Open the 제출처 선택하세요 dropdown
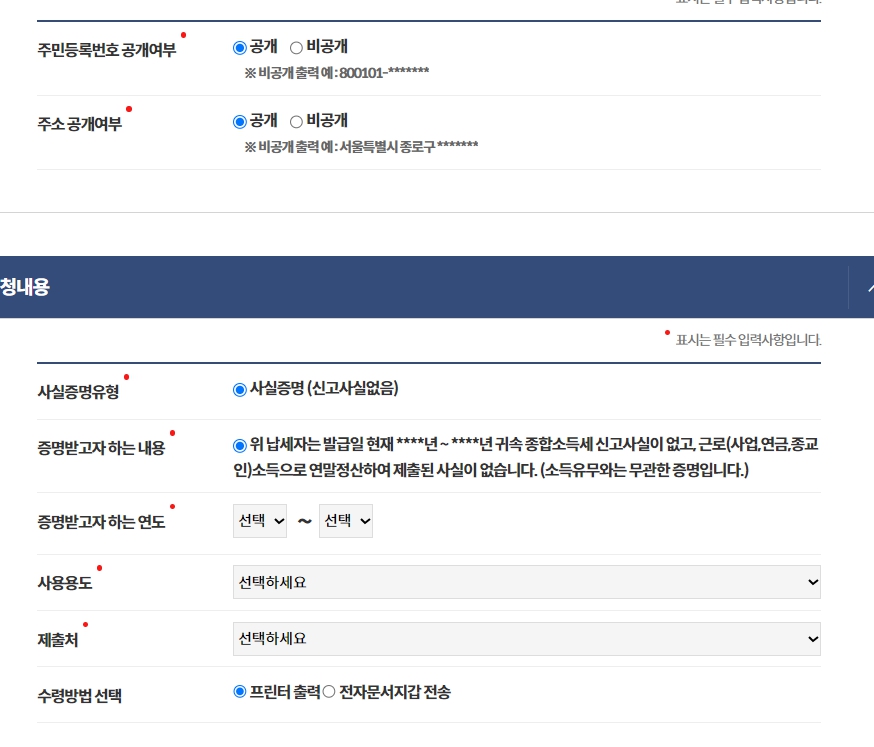Image resolution: width=874 pixels, height=747 pixels. coord(527,639)
